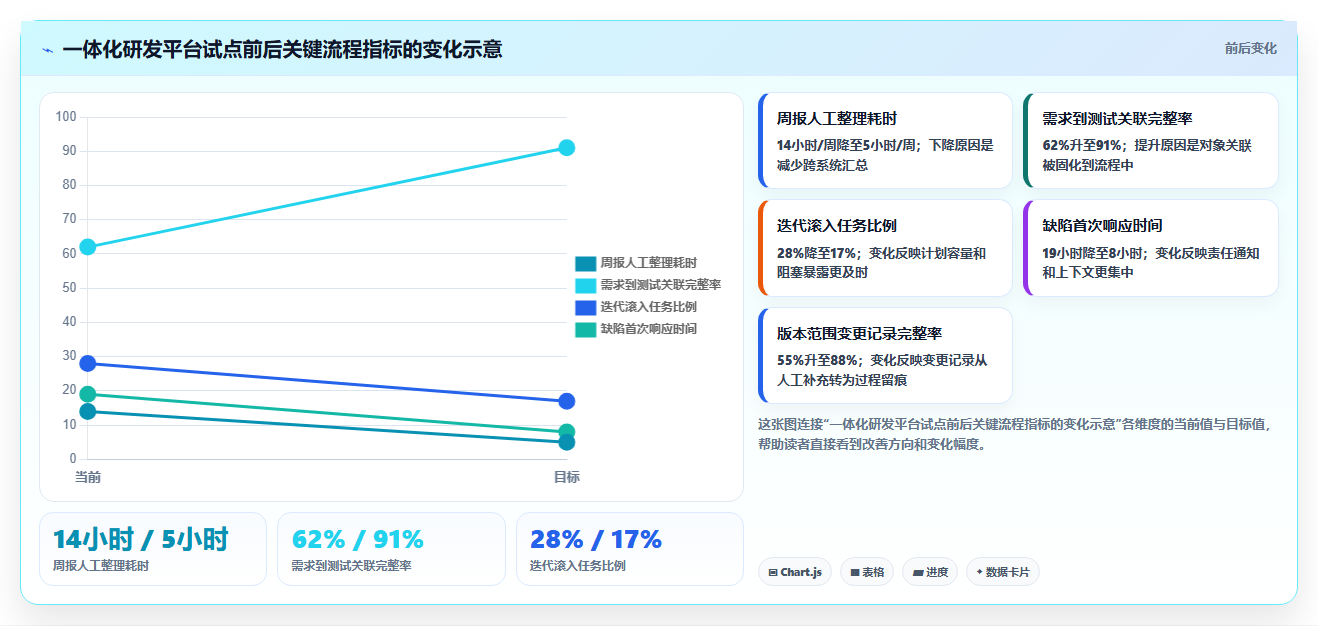This screenshot has width=1318, height=626.
Task: Click the teal 5 data point at 目标
Action: click(566, 442)
